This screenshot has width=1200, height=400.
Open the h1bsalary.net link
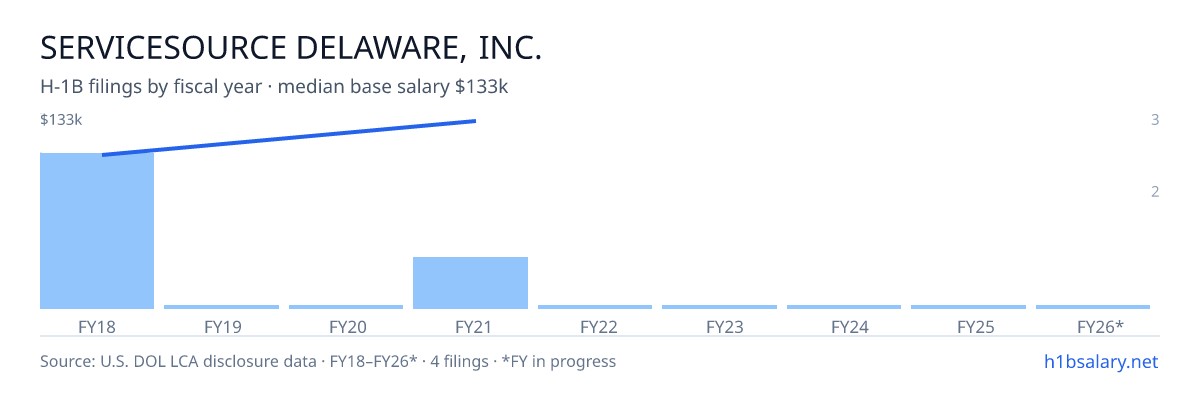coord(1100,361)
